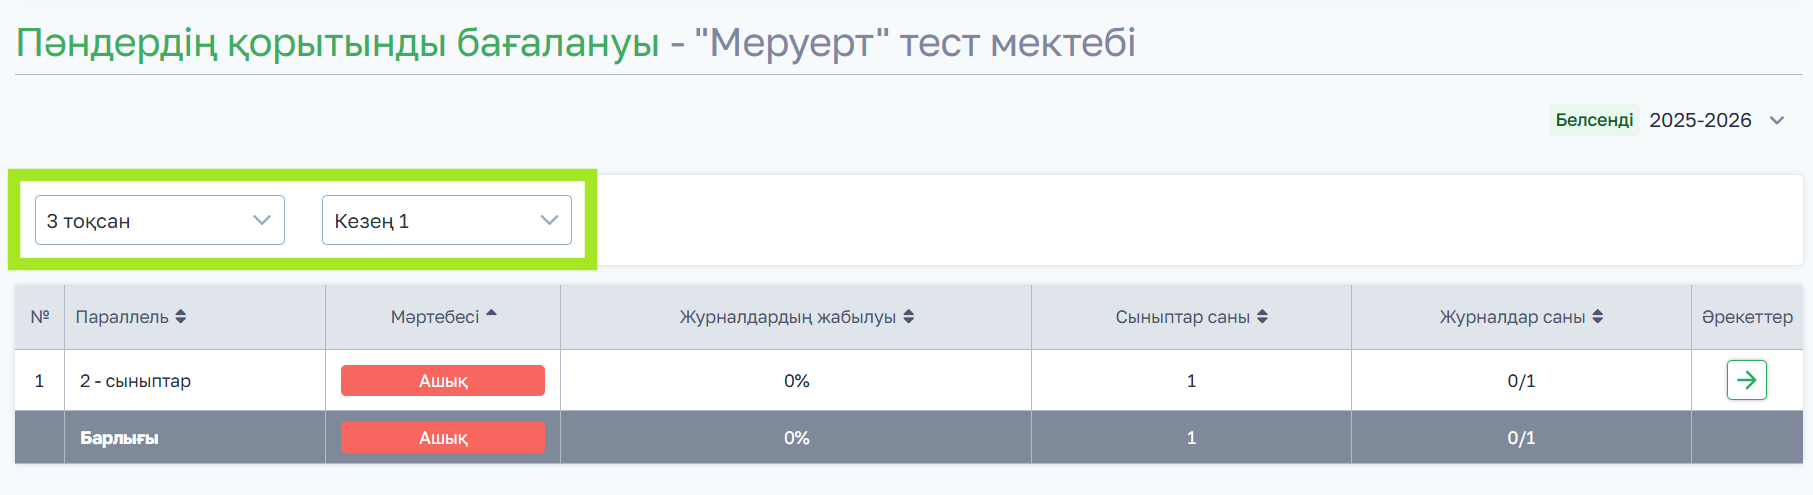This screenshot has width=1813, height=495.
Task: Click the green arrow action button
Action: tap(1746, 380)
